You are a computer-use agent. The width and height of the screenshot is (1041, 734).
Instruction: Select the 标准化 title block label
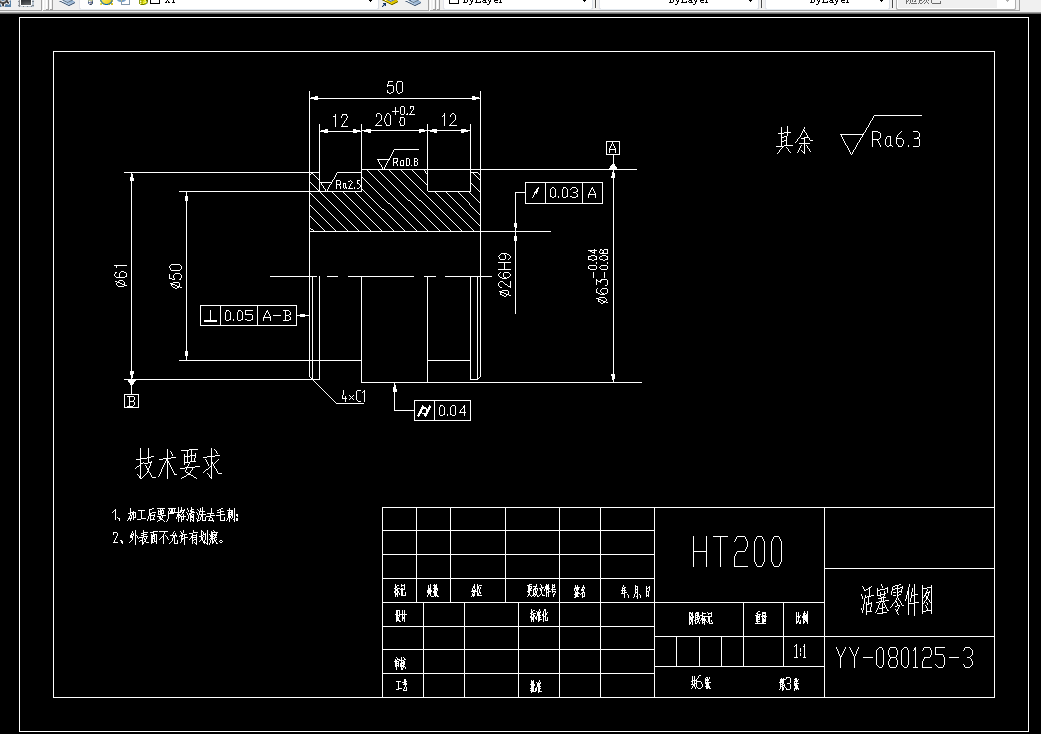[539, 616]
